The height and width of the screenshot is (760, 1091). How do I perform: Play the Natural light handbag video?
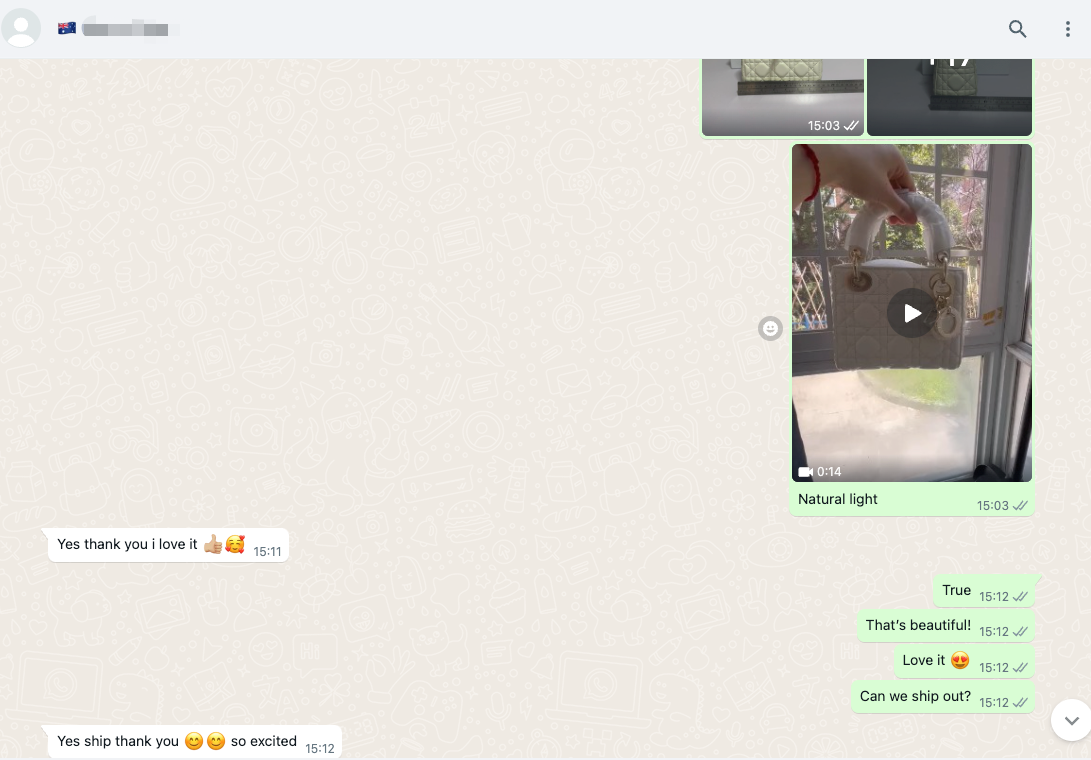pyautogui.click(x=912, y=313)
